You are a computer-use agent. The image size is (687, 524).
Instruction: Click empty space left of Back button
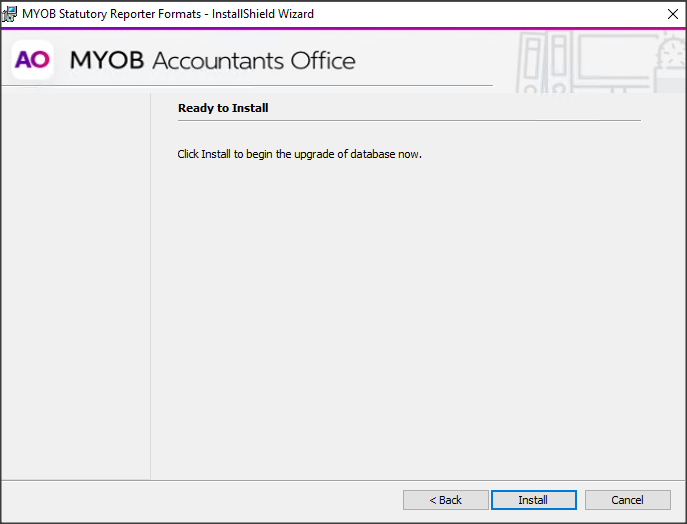200,500
